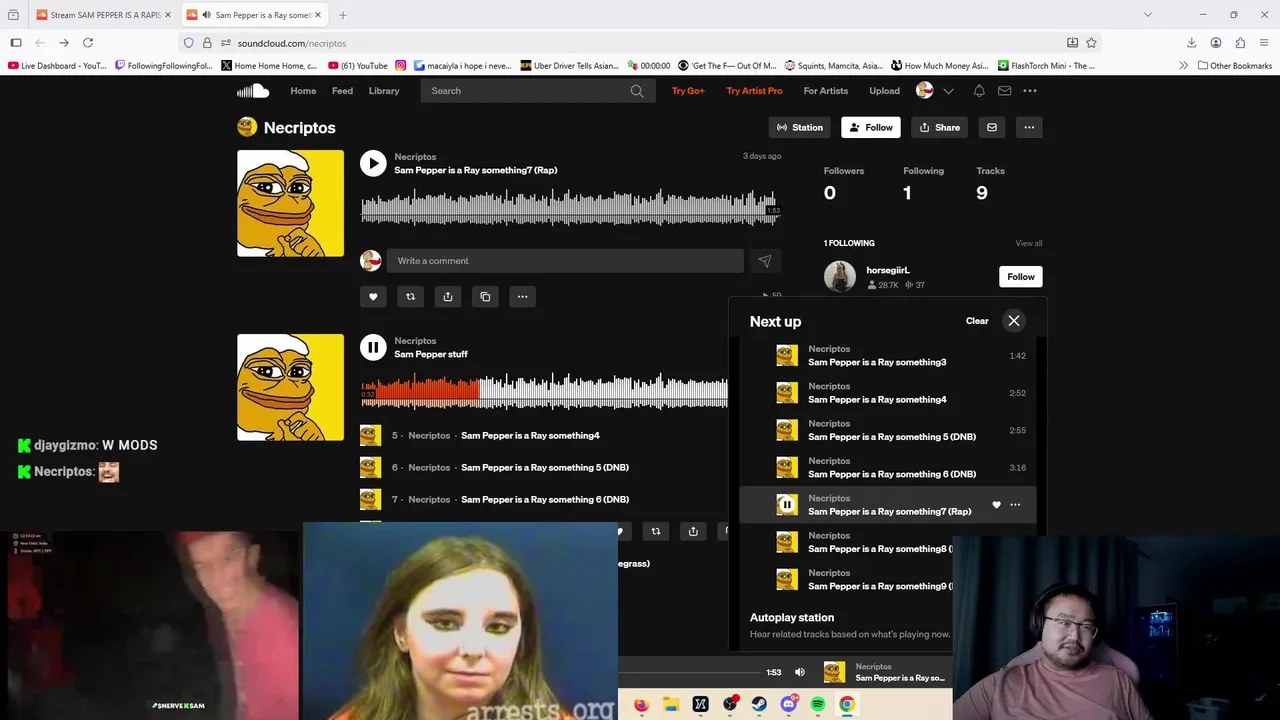View all following accounts
This screenshot has height=720, width=1280.
click(x=1029, y=243)
